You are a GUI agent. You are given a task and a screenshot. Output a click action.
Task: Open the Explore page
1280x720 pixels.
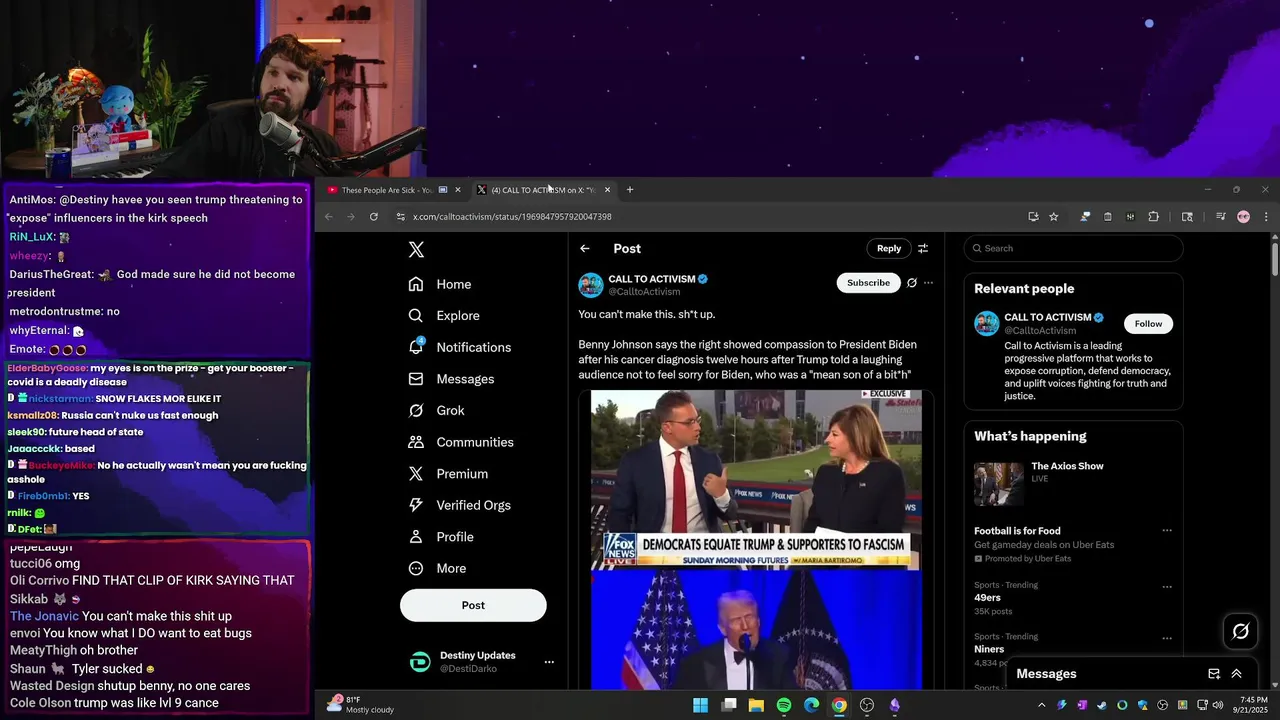pos(444,315)
